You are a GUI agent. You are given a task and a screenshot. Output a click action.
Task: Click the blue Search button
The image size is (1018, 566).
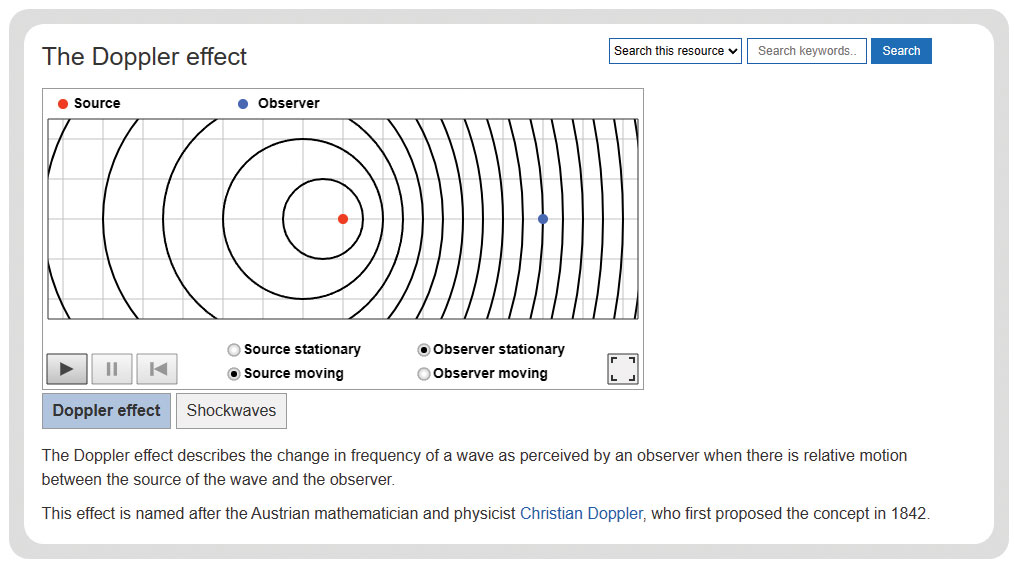pos(901,51)
